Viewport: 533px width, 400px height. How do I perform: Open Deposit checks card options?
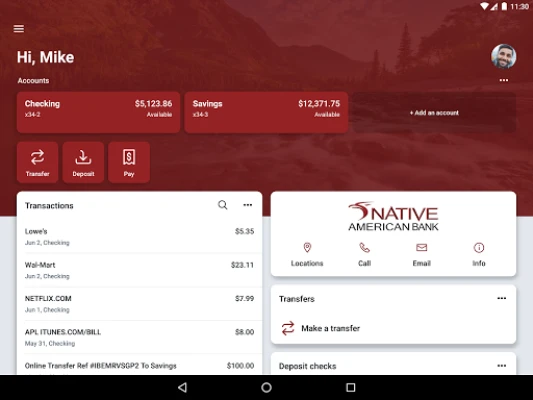click(502, 366)
